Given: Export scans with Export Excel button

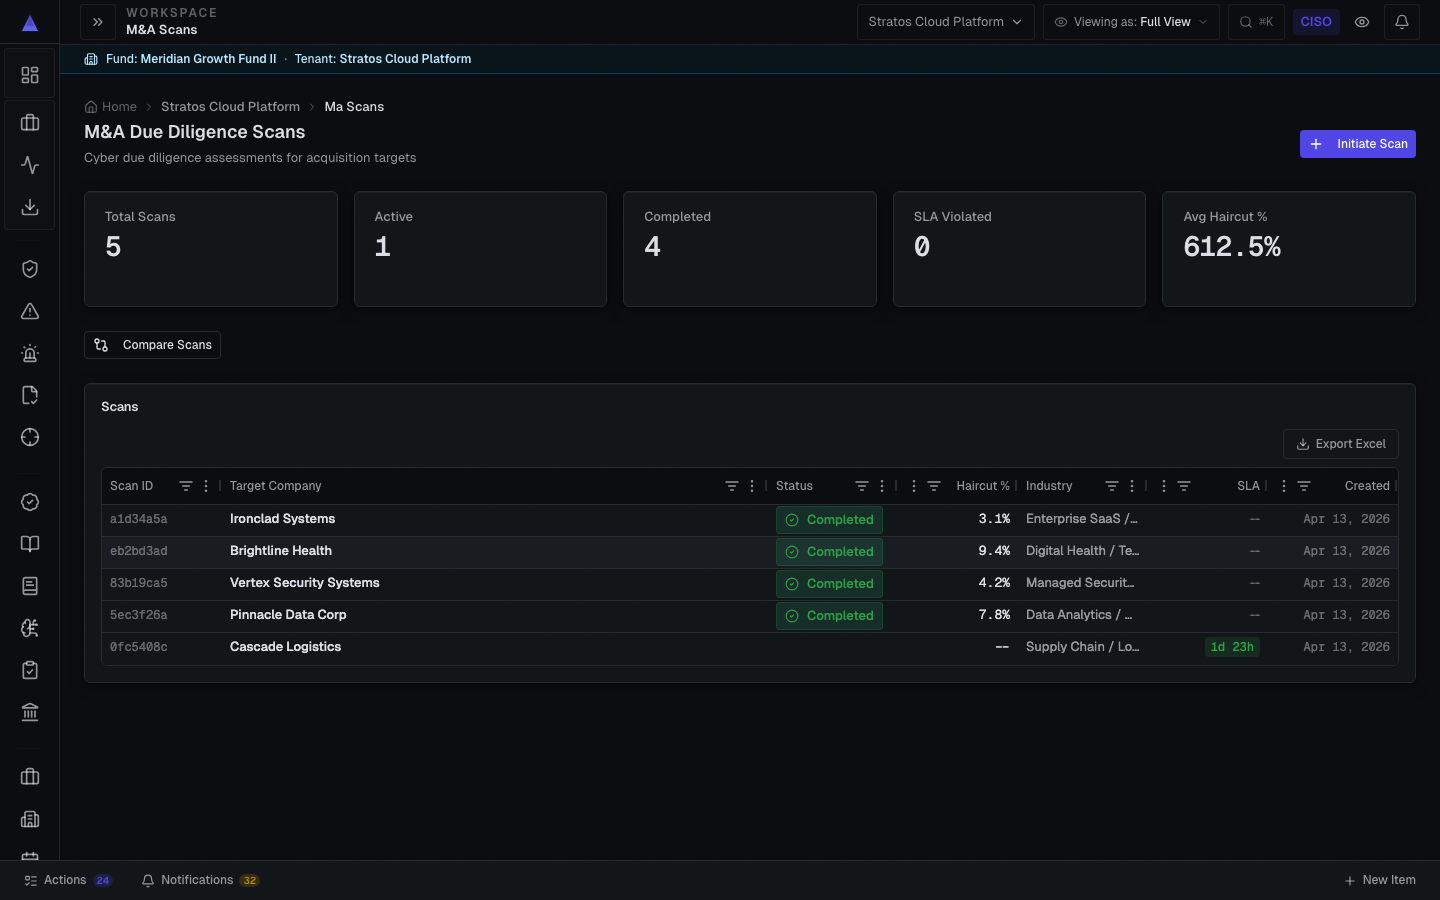Looking at the screenshot, I should [x=1340, y=444].
